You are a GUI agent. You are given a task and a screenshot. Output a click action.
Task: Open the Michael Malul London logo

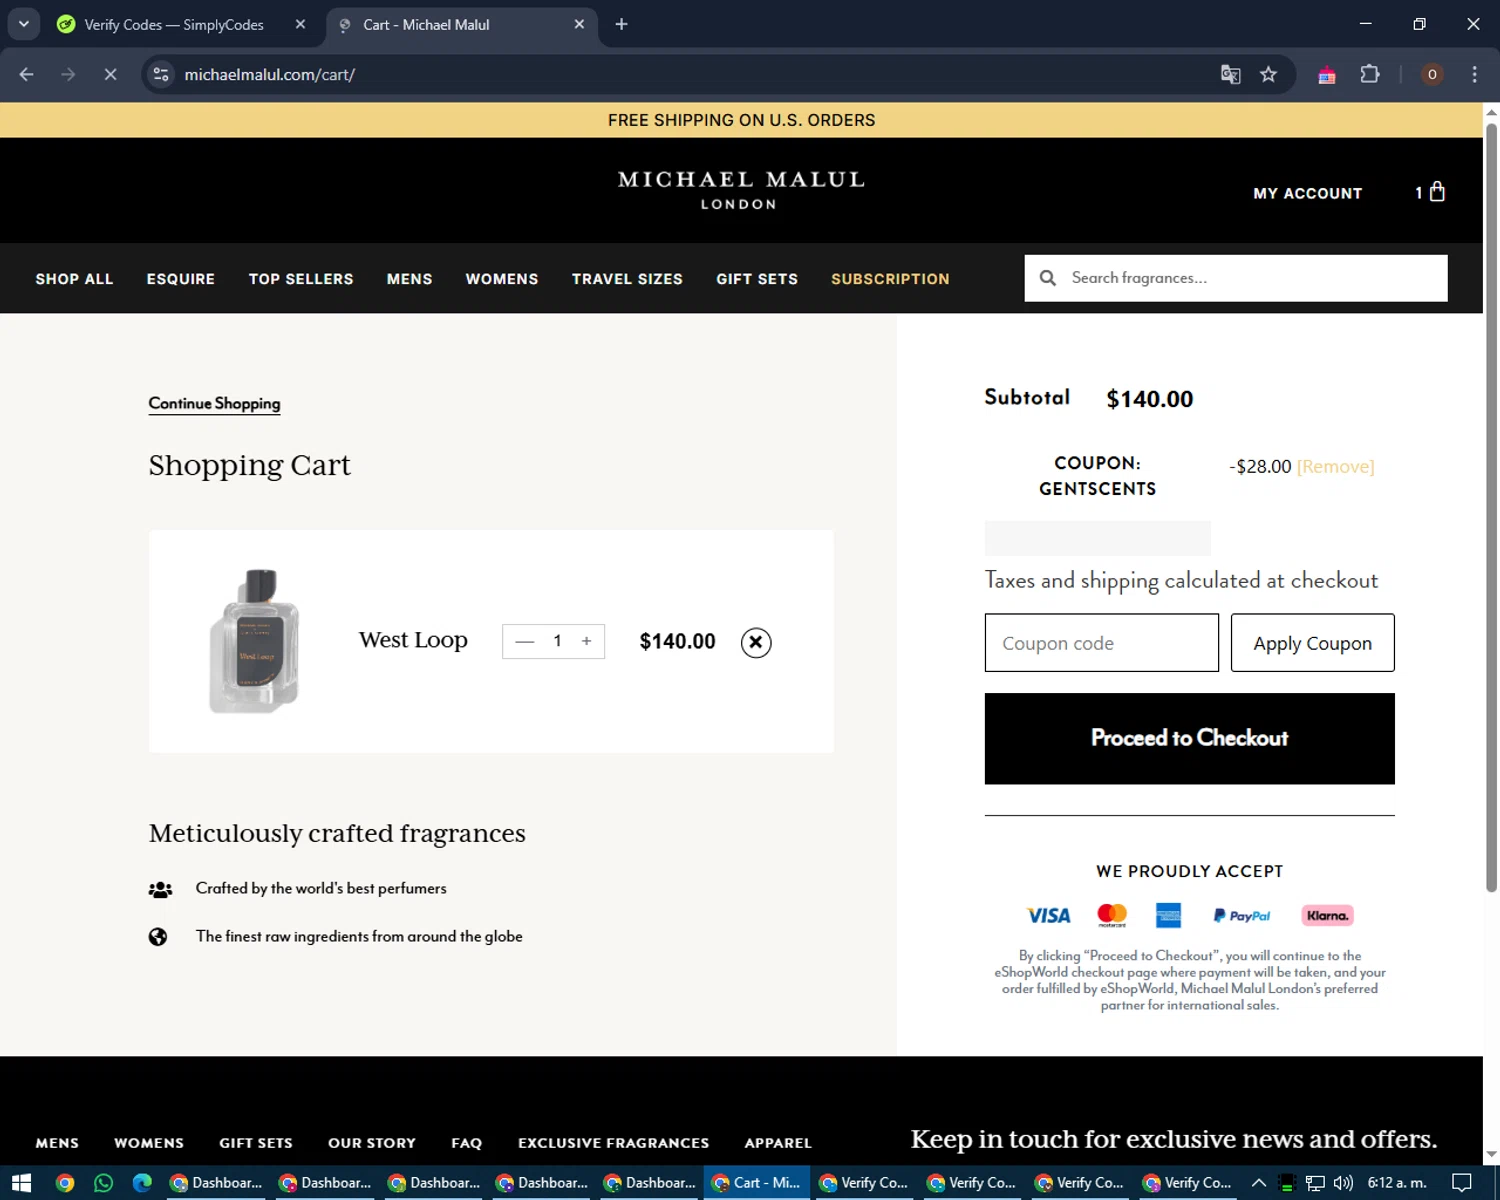[740, 189]
